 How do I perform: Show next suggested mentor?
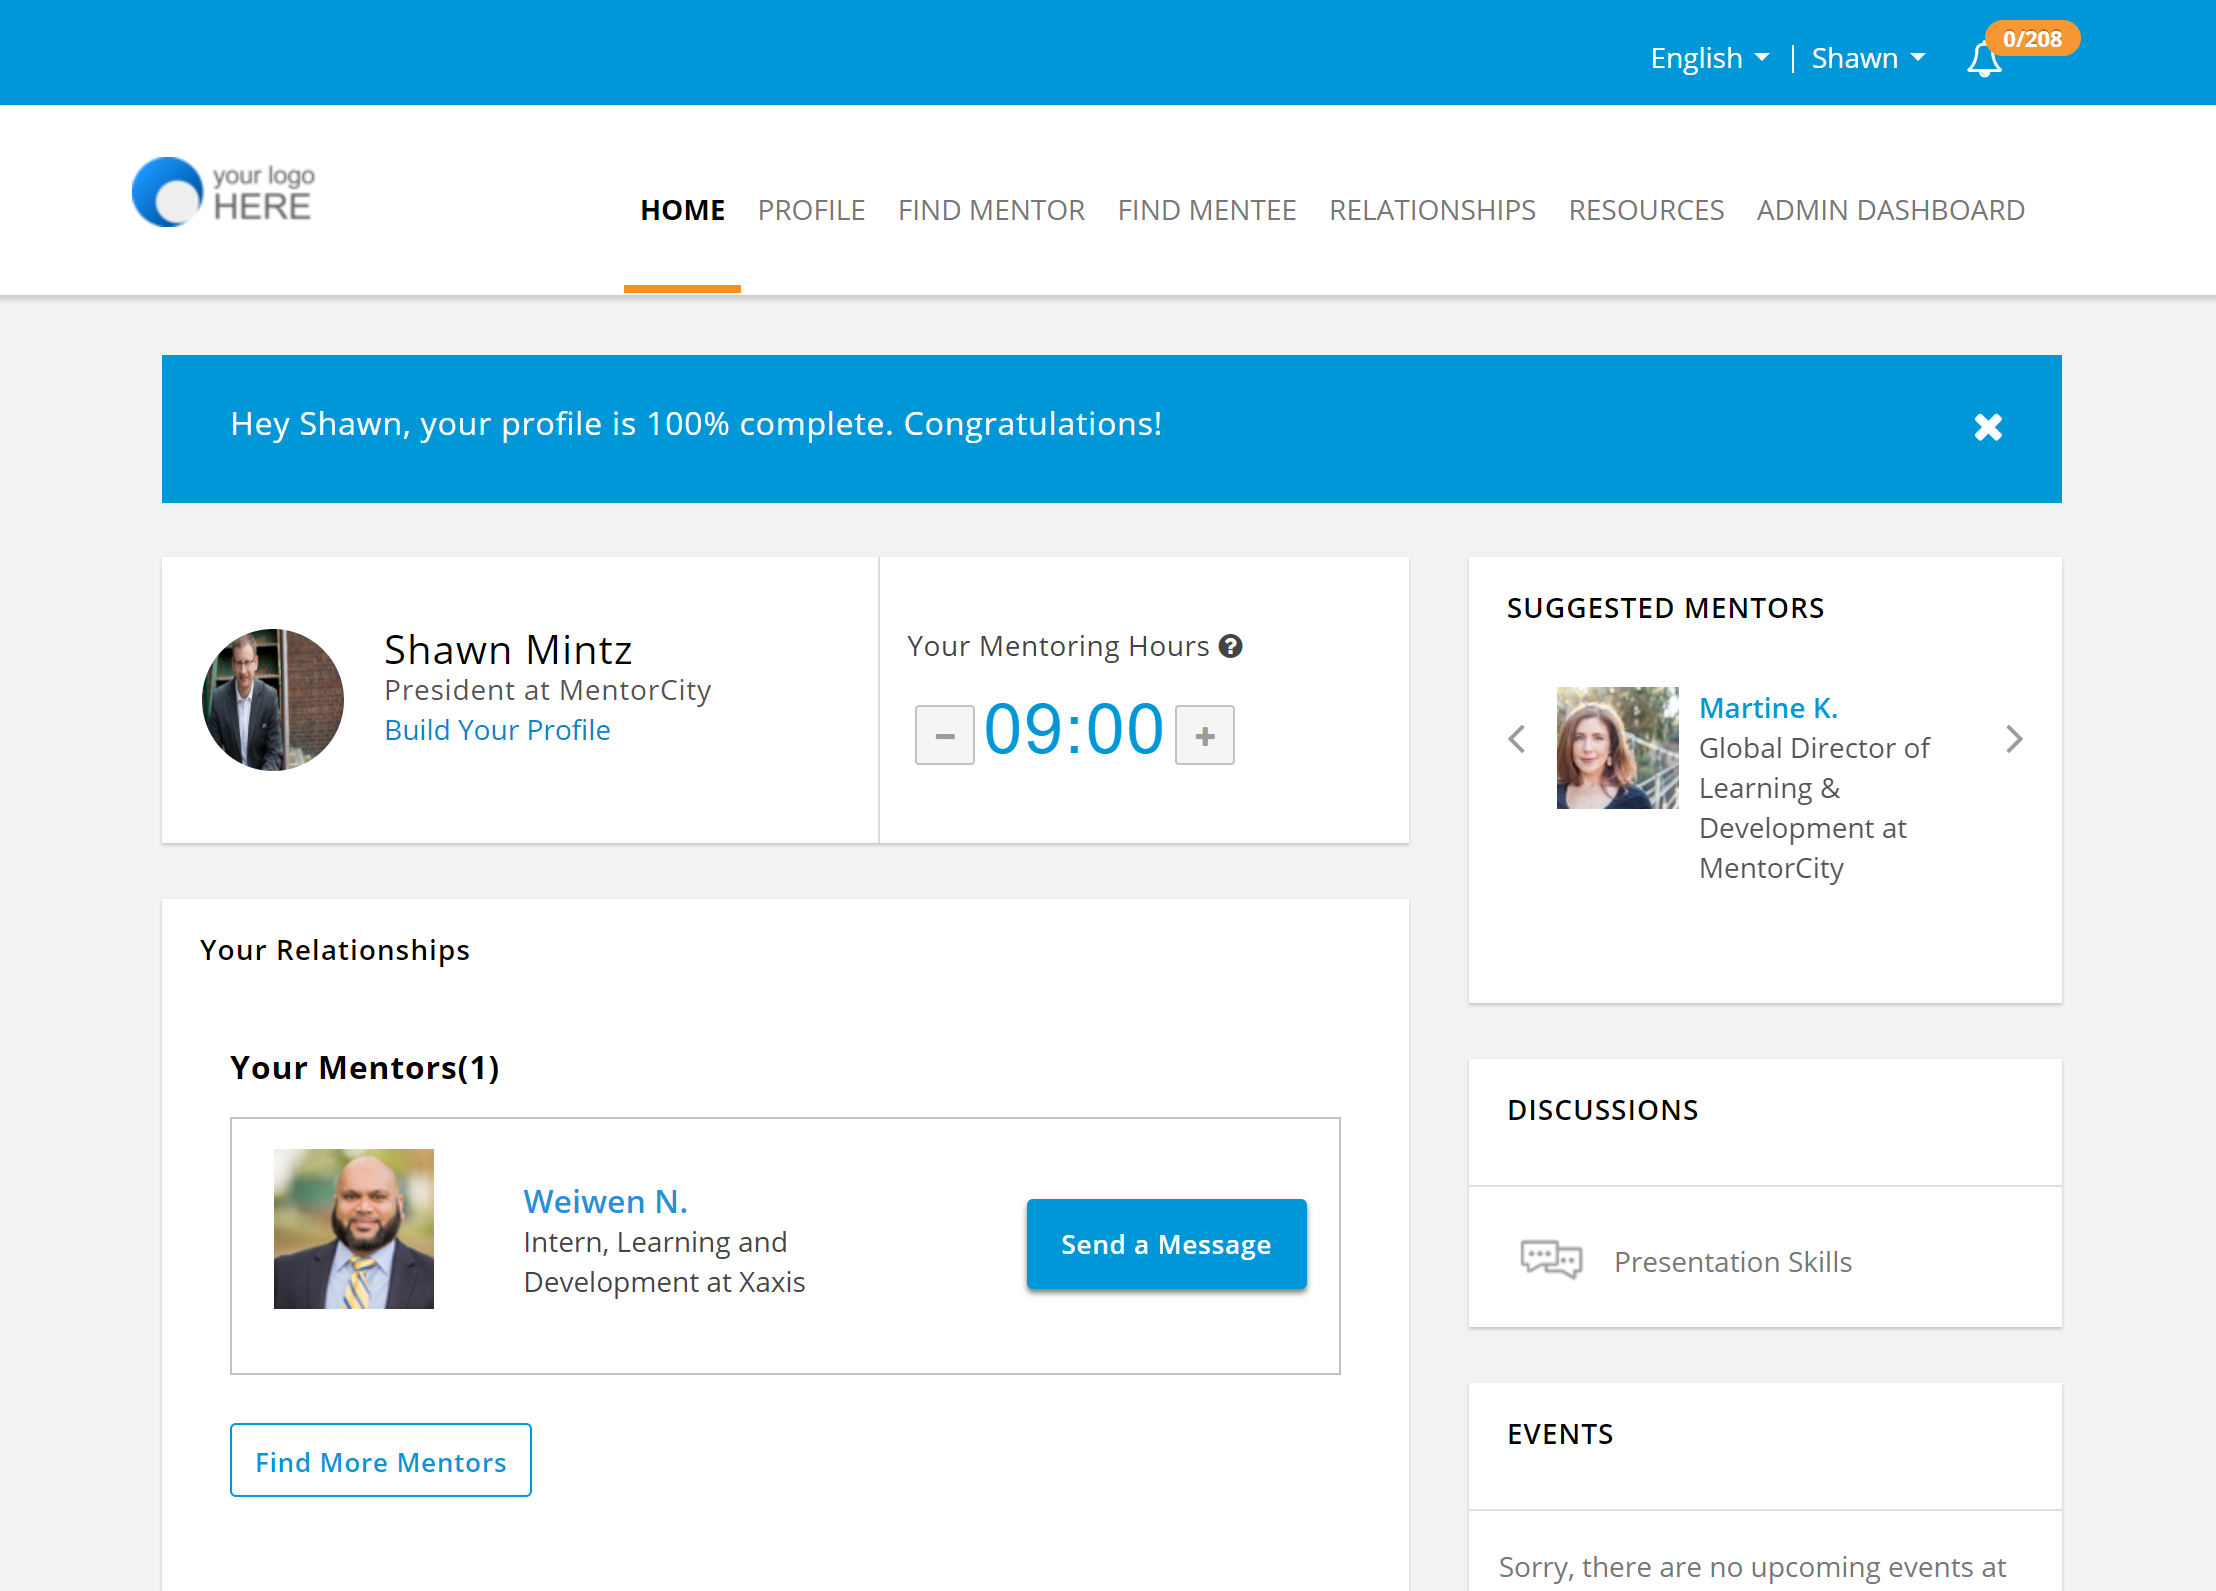point(2014,739)
